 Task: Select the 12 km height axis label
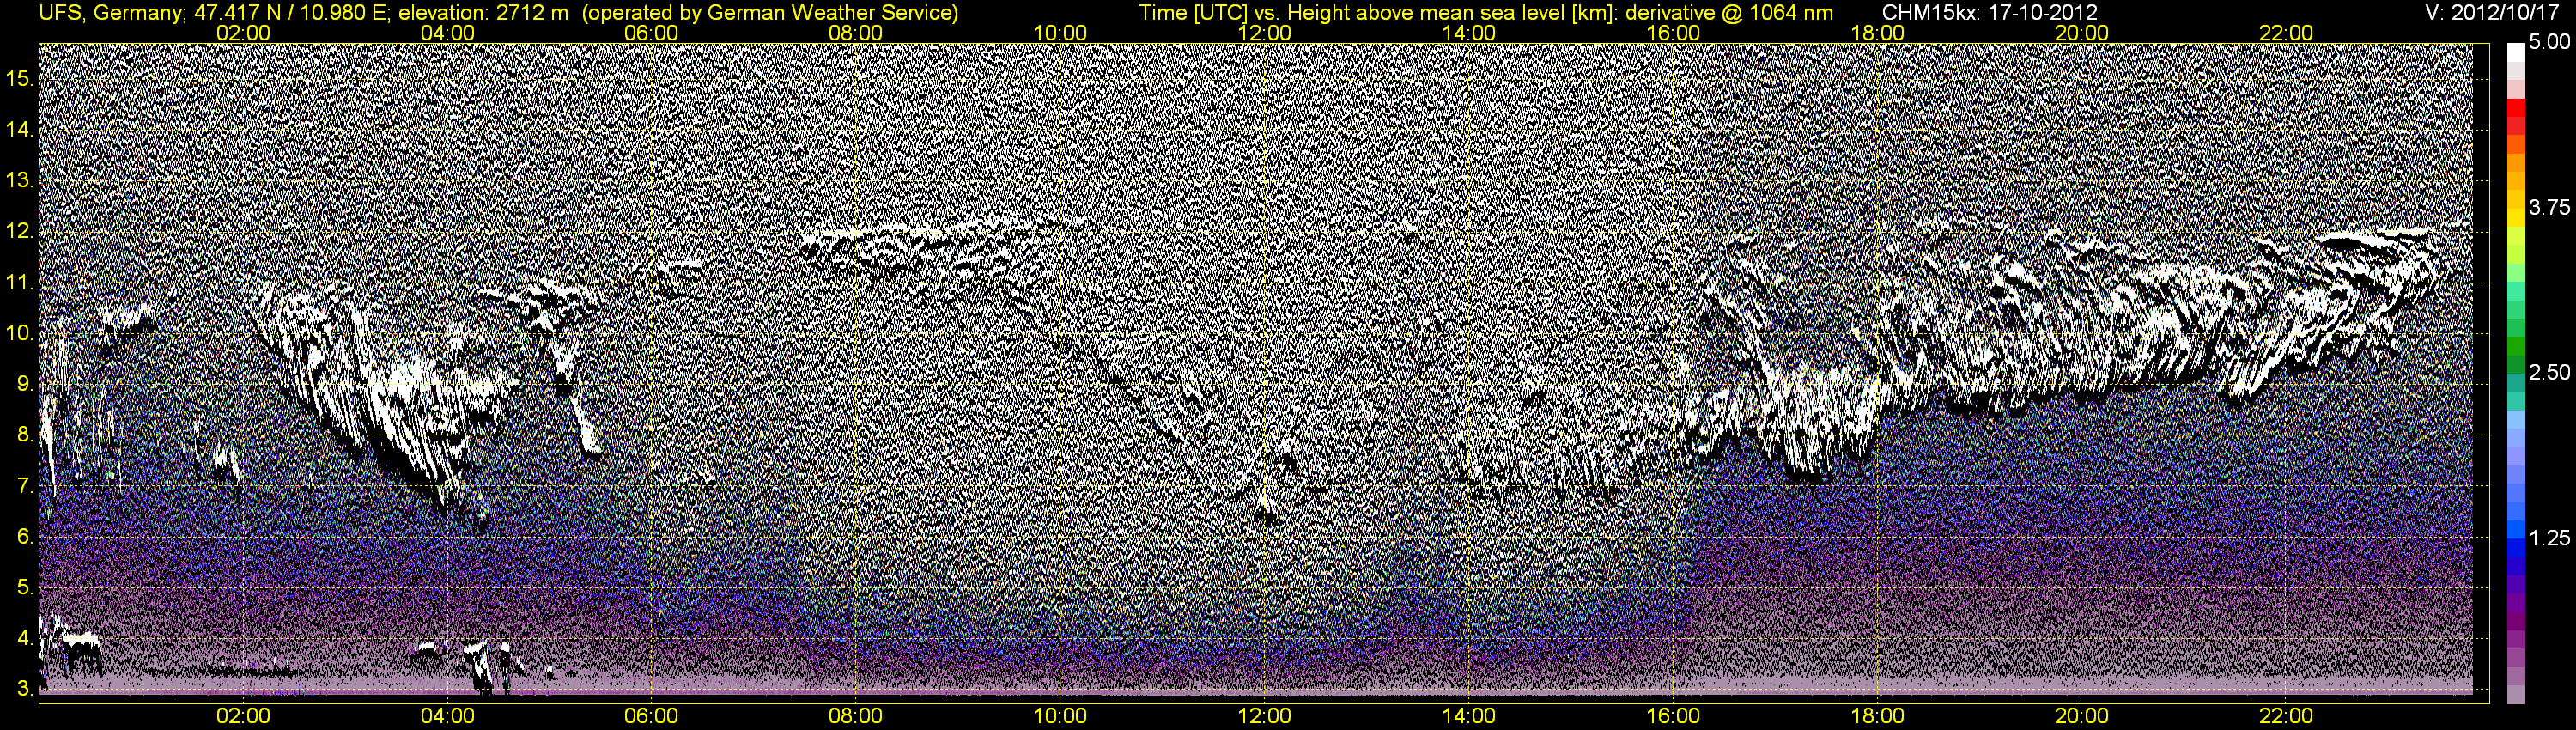[19, 231]
